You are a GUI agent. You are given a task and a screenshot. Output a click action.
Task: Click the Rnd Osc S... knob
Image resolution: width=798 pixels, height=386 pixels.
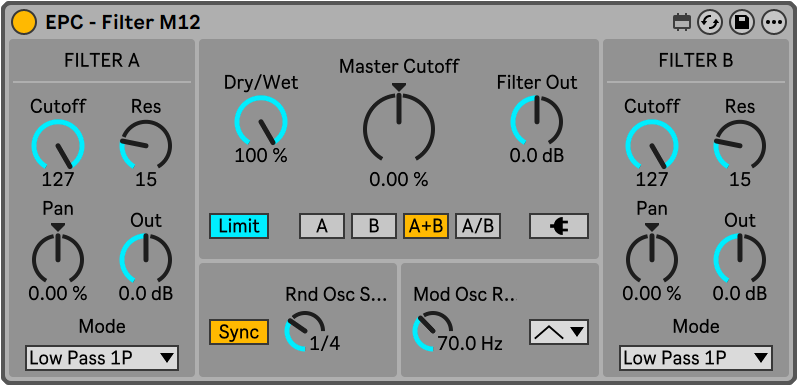(x=304, y=331)
